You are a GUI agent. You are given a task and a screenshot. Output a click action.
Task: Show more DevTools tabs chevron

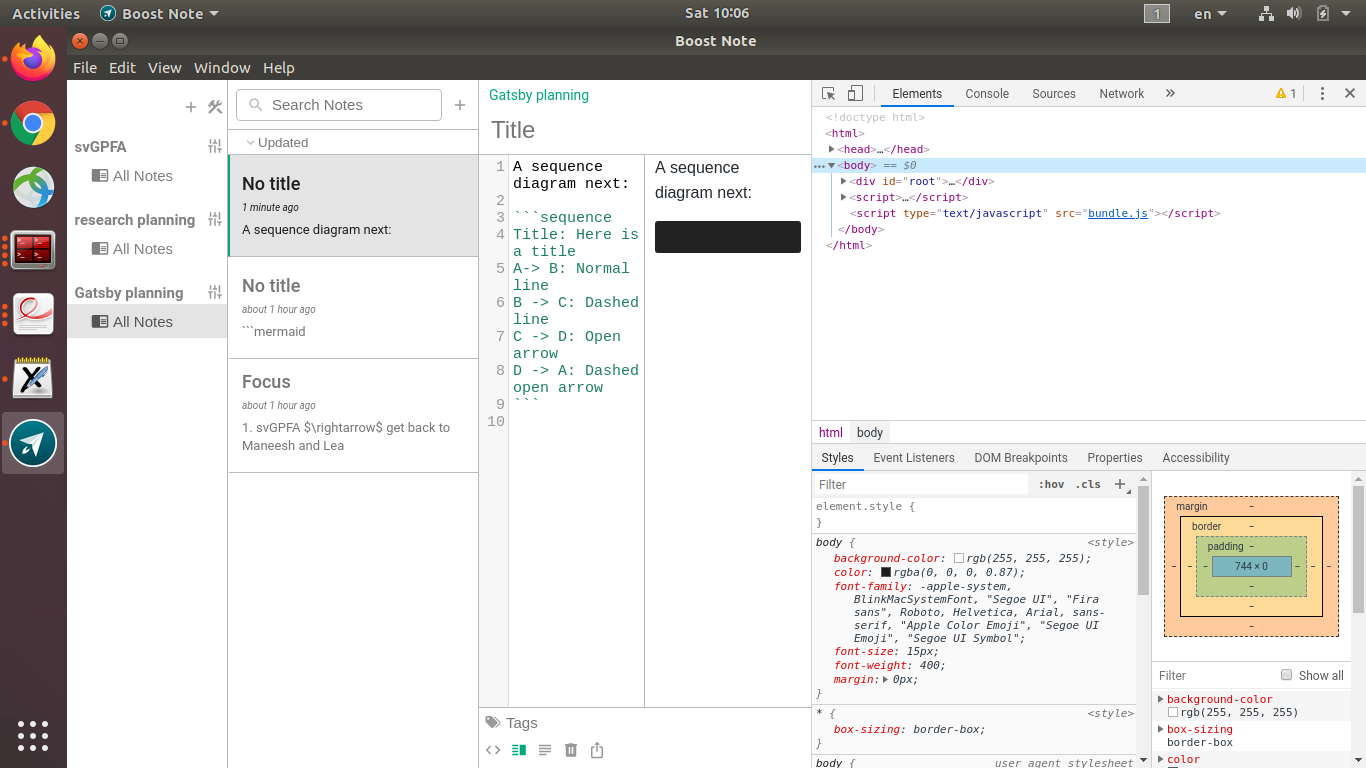point(1170,93)
